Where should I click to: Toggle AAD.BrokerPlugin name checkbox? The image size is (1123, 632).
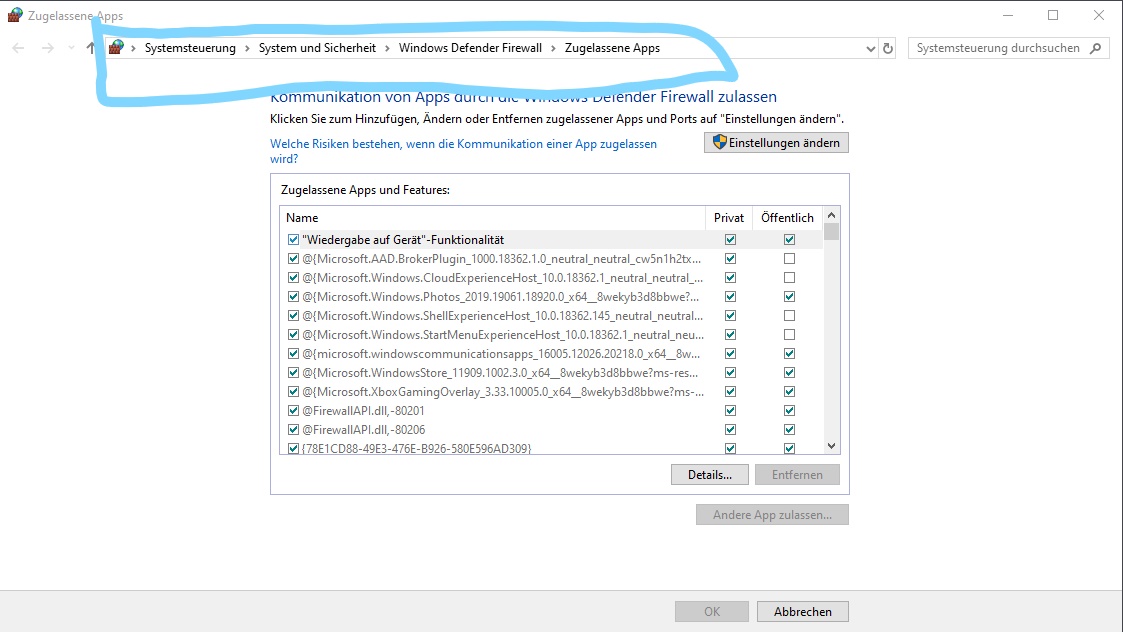coord(293,259)
